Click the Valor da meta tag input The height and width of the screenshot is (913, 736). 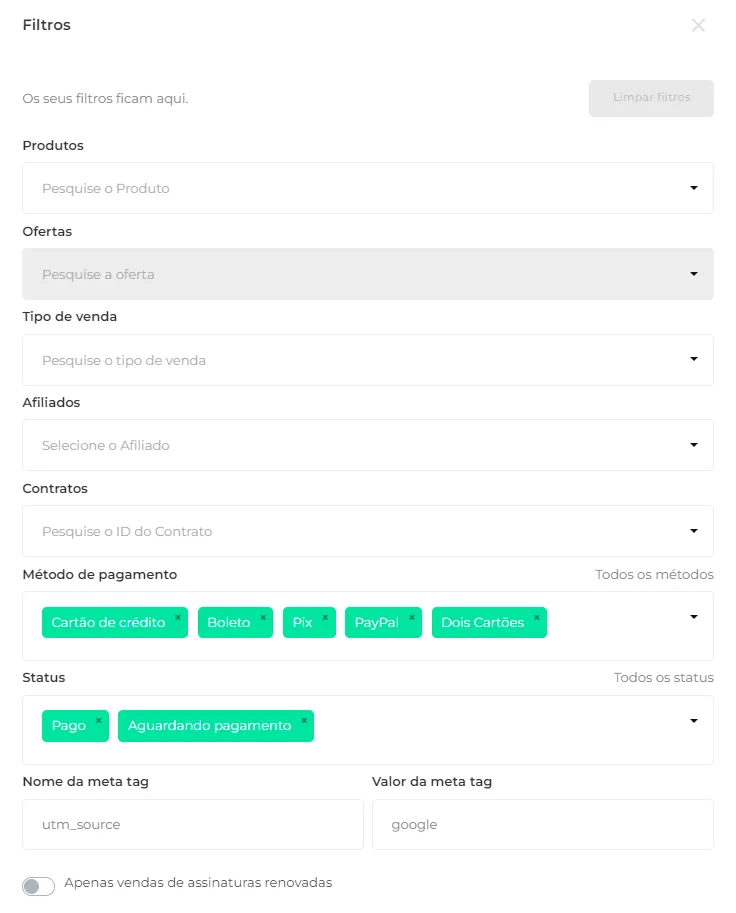(x=543, y=824)
